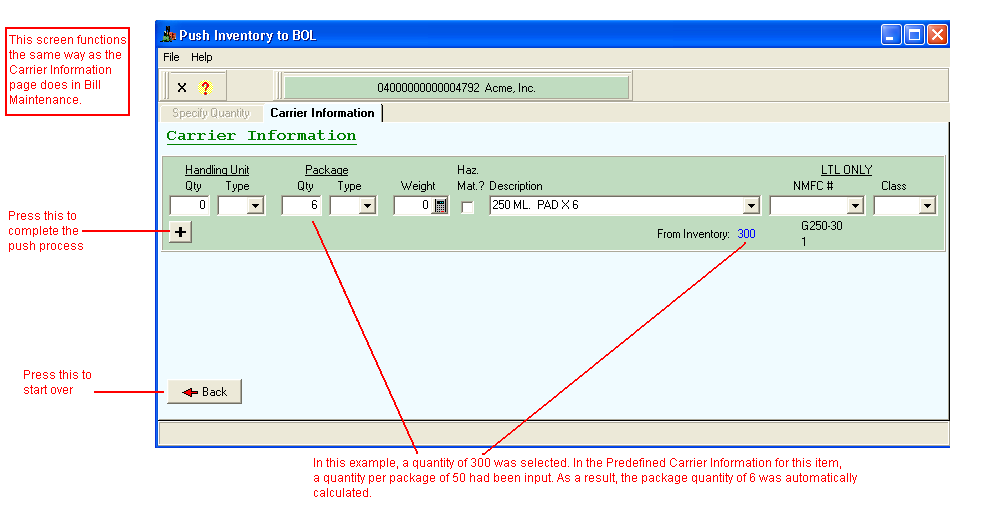Open help via yellow question mark icon
Image resolution: width=991 pixels, height=523 pixels.
click(205, 88)
